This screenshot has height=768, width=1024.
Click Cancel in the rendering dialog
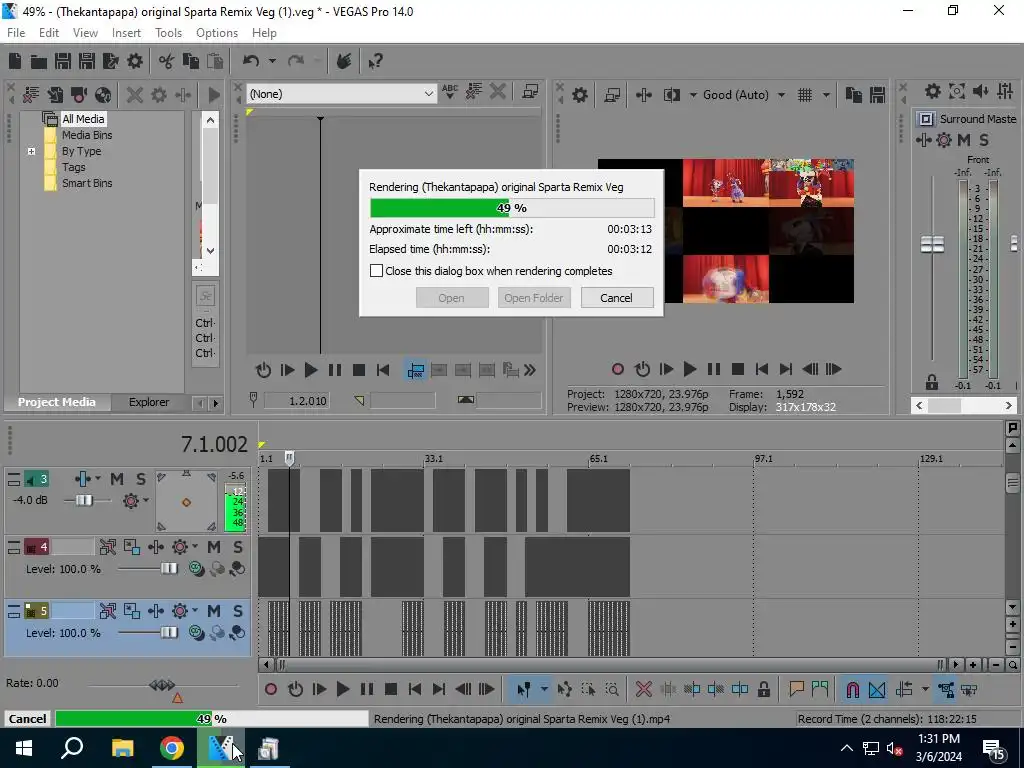click(616, 298)
